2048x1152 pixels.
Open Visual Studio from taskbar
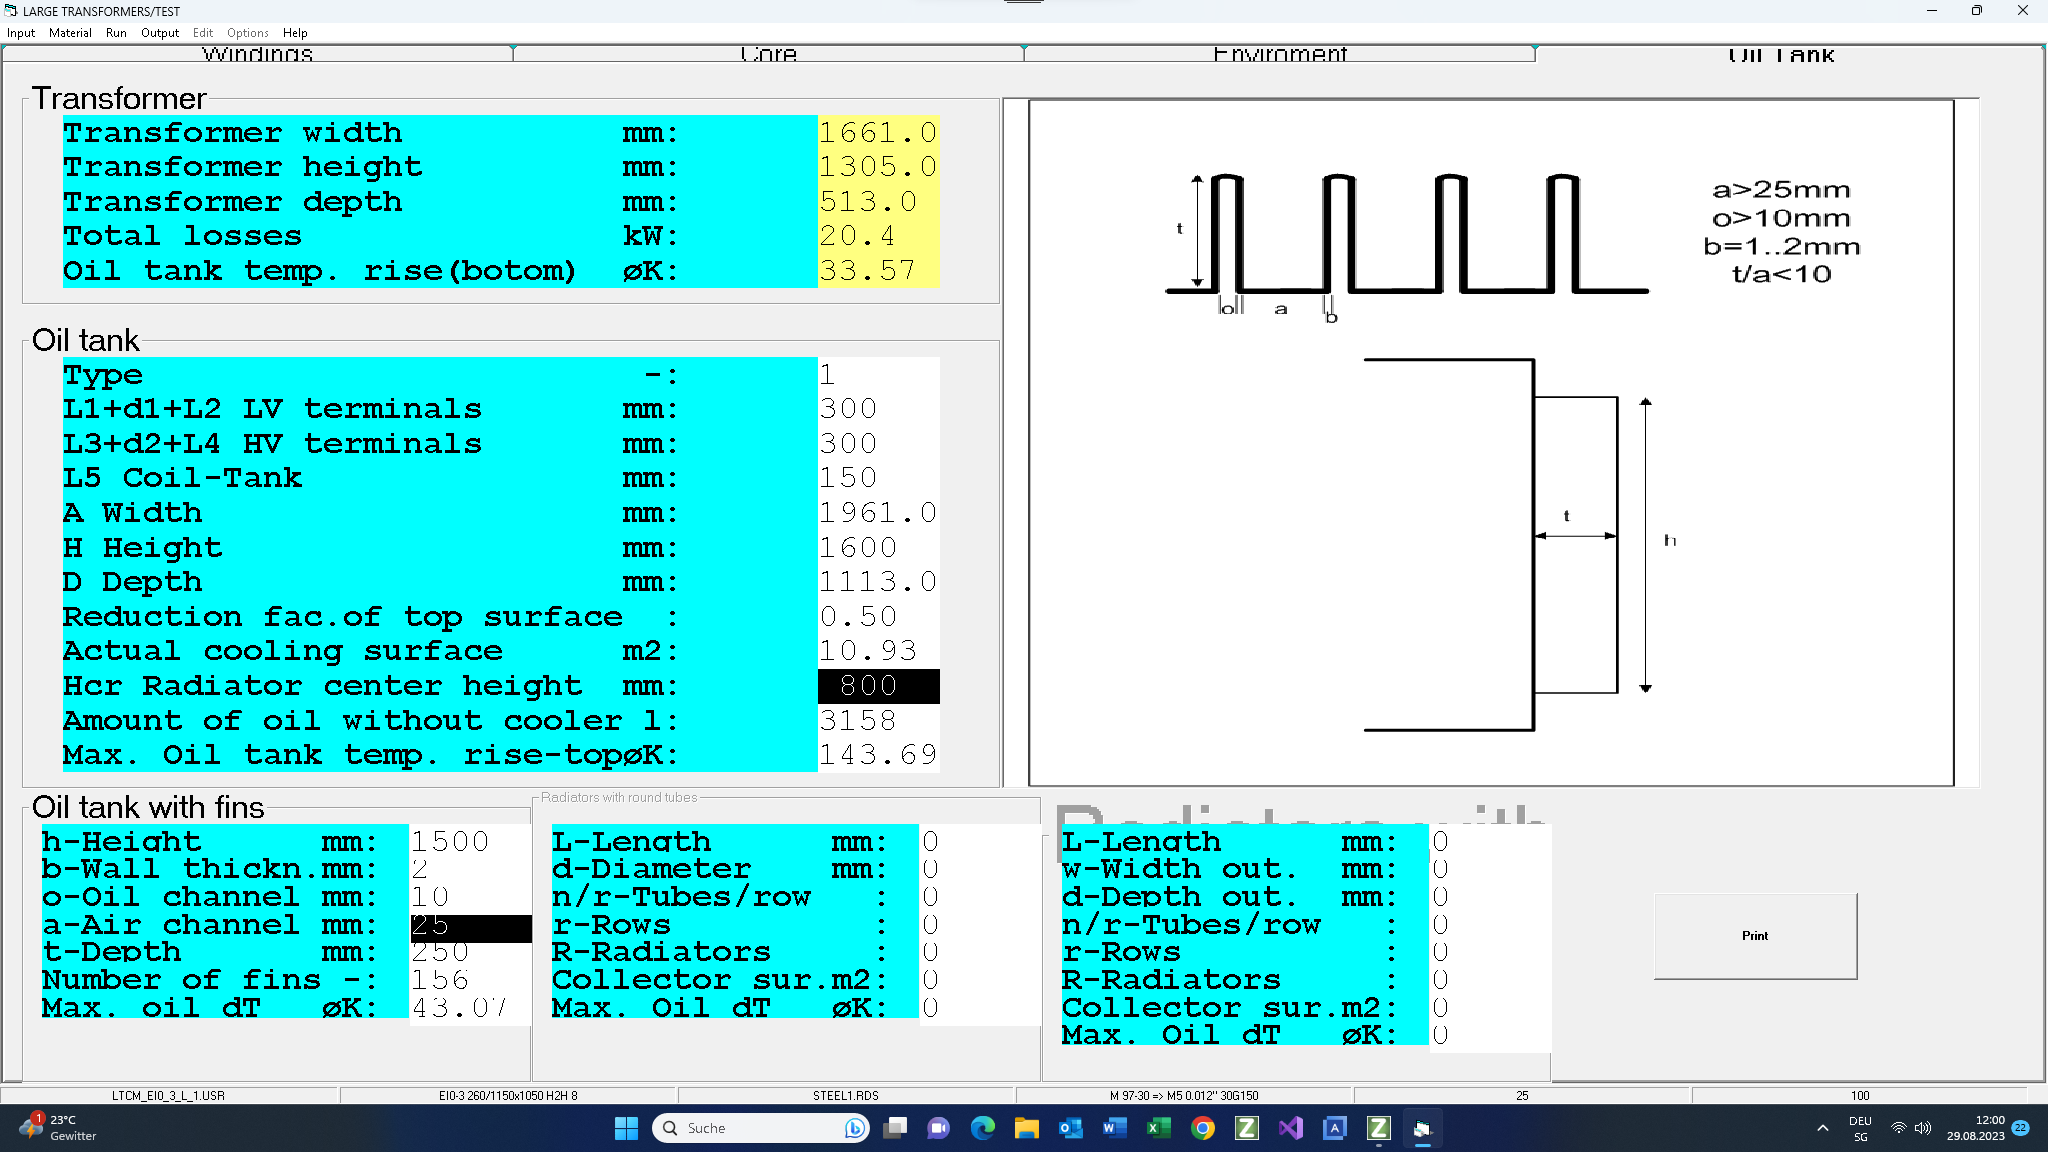(x=1291, y=1128)
